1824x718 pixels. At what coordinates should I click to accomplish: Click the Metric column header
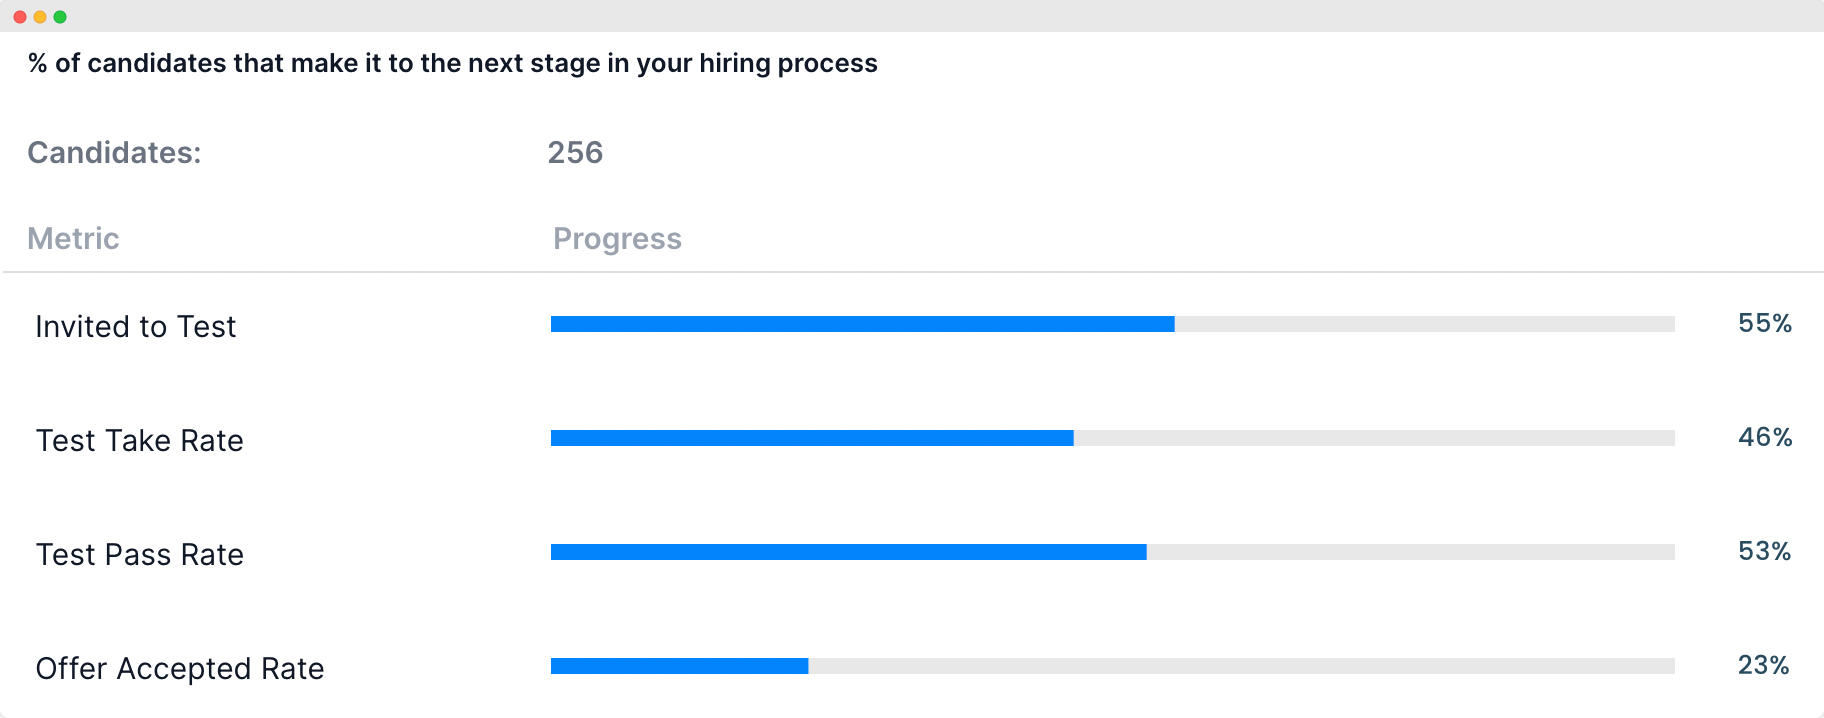coord(73,238)
